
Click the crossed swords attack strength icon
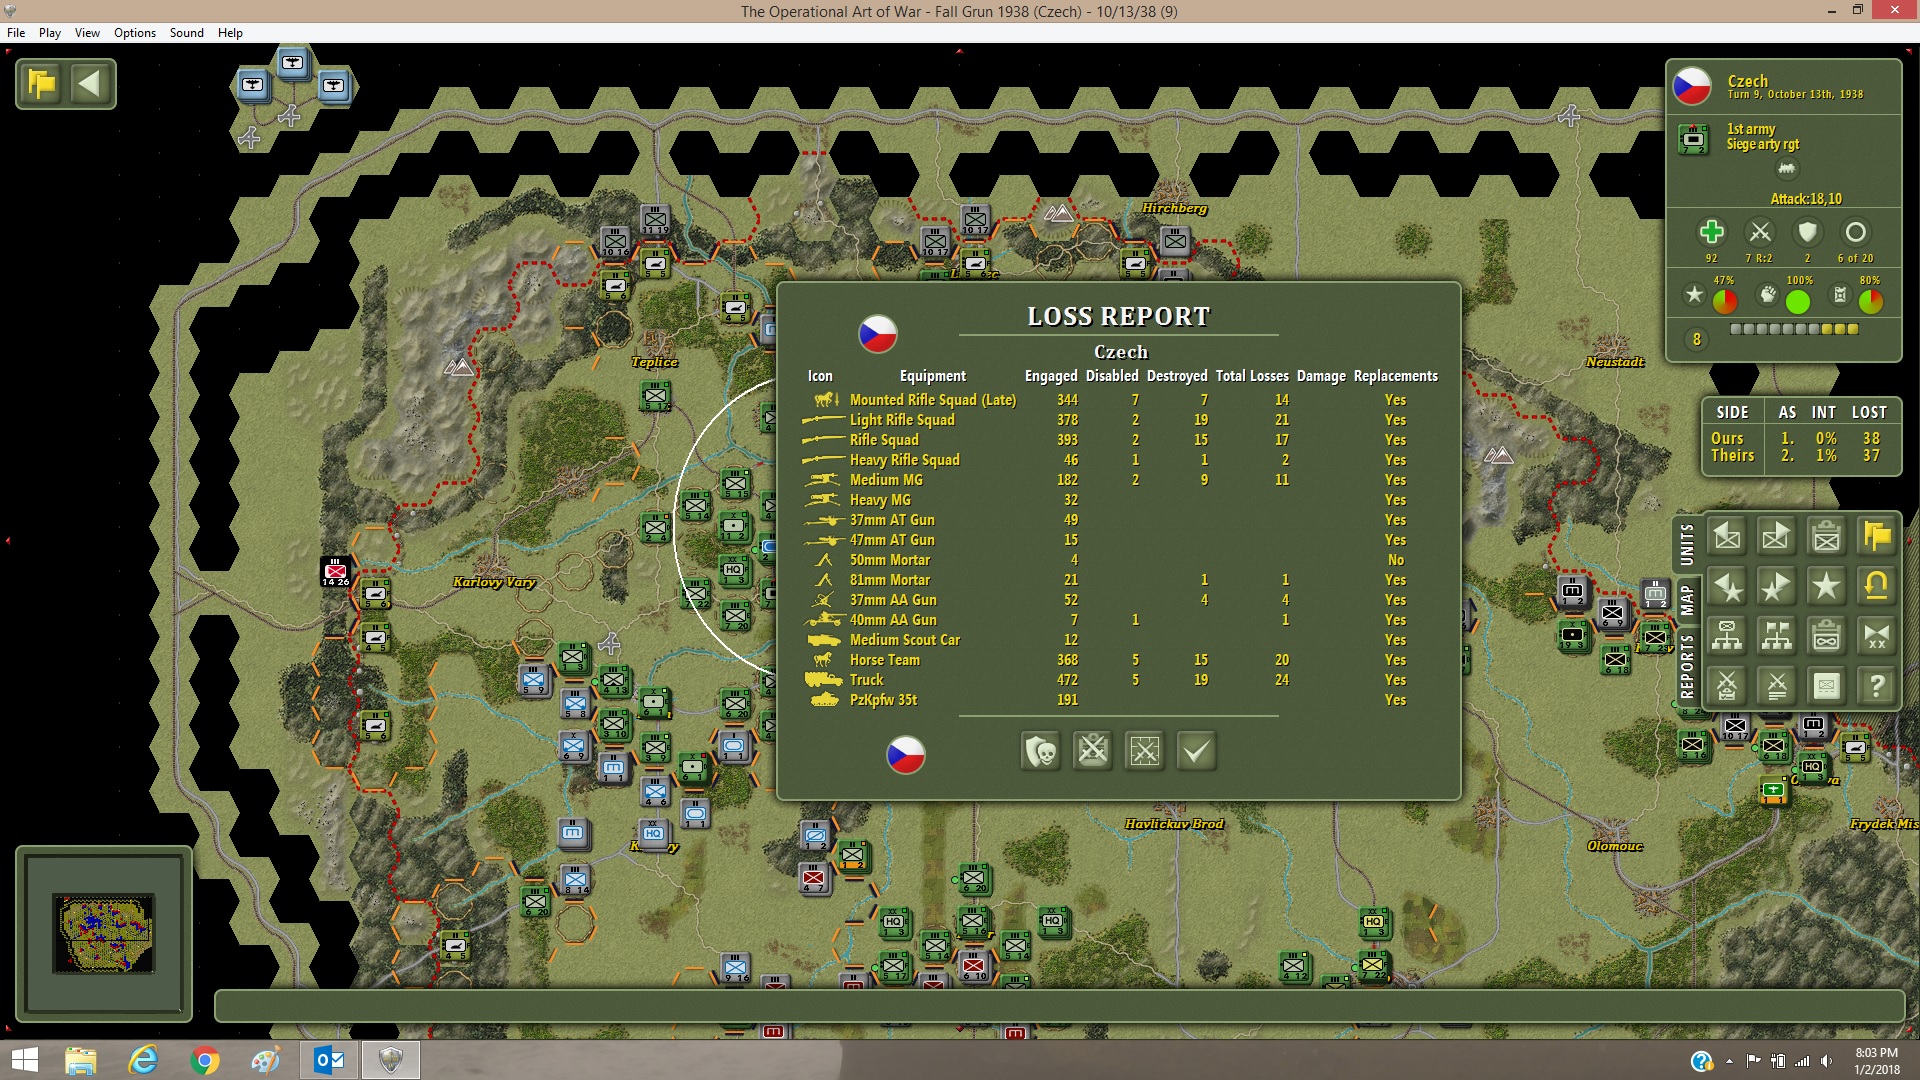click(1760, 233)
